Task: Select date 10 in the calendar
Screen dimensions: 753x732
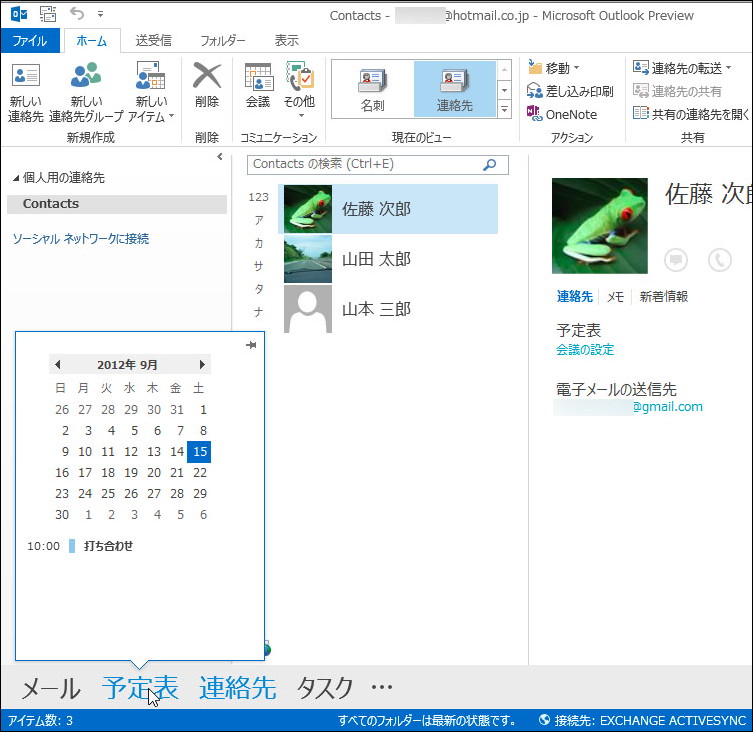Action: (x=85, y=452)
